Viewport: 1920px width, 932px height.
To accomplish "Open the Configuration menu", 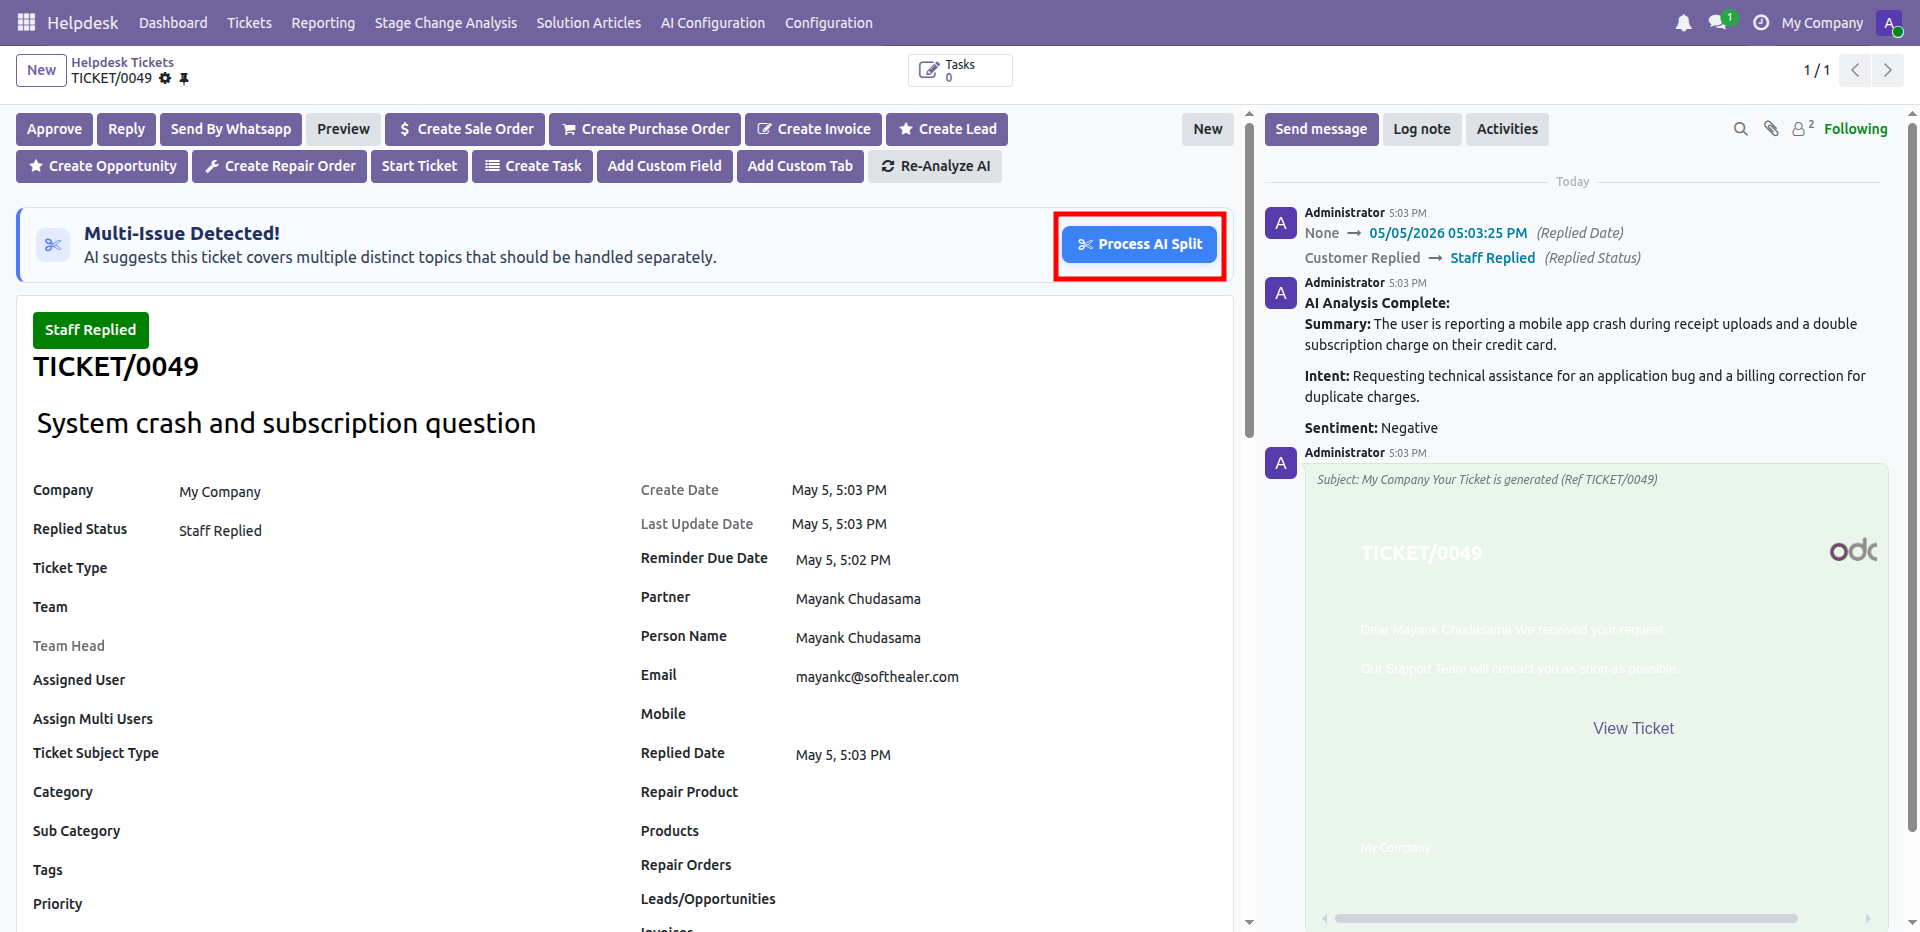I will click(x=829, y=22).
